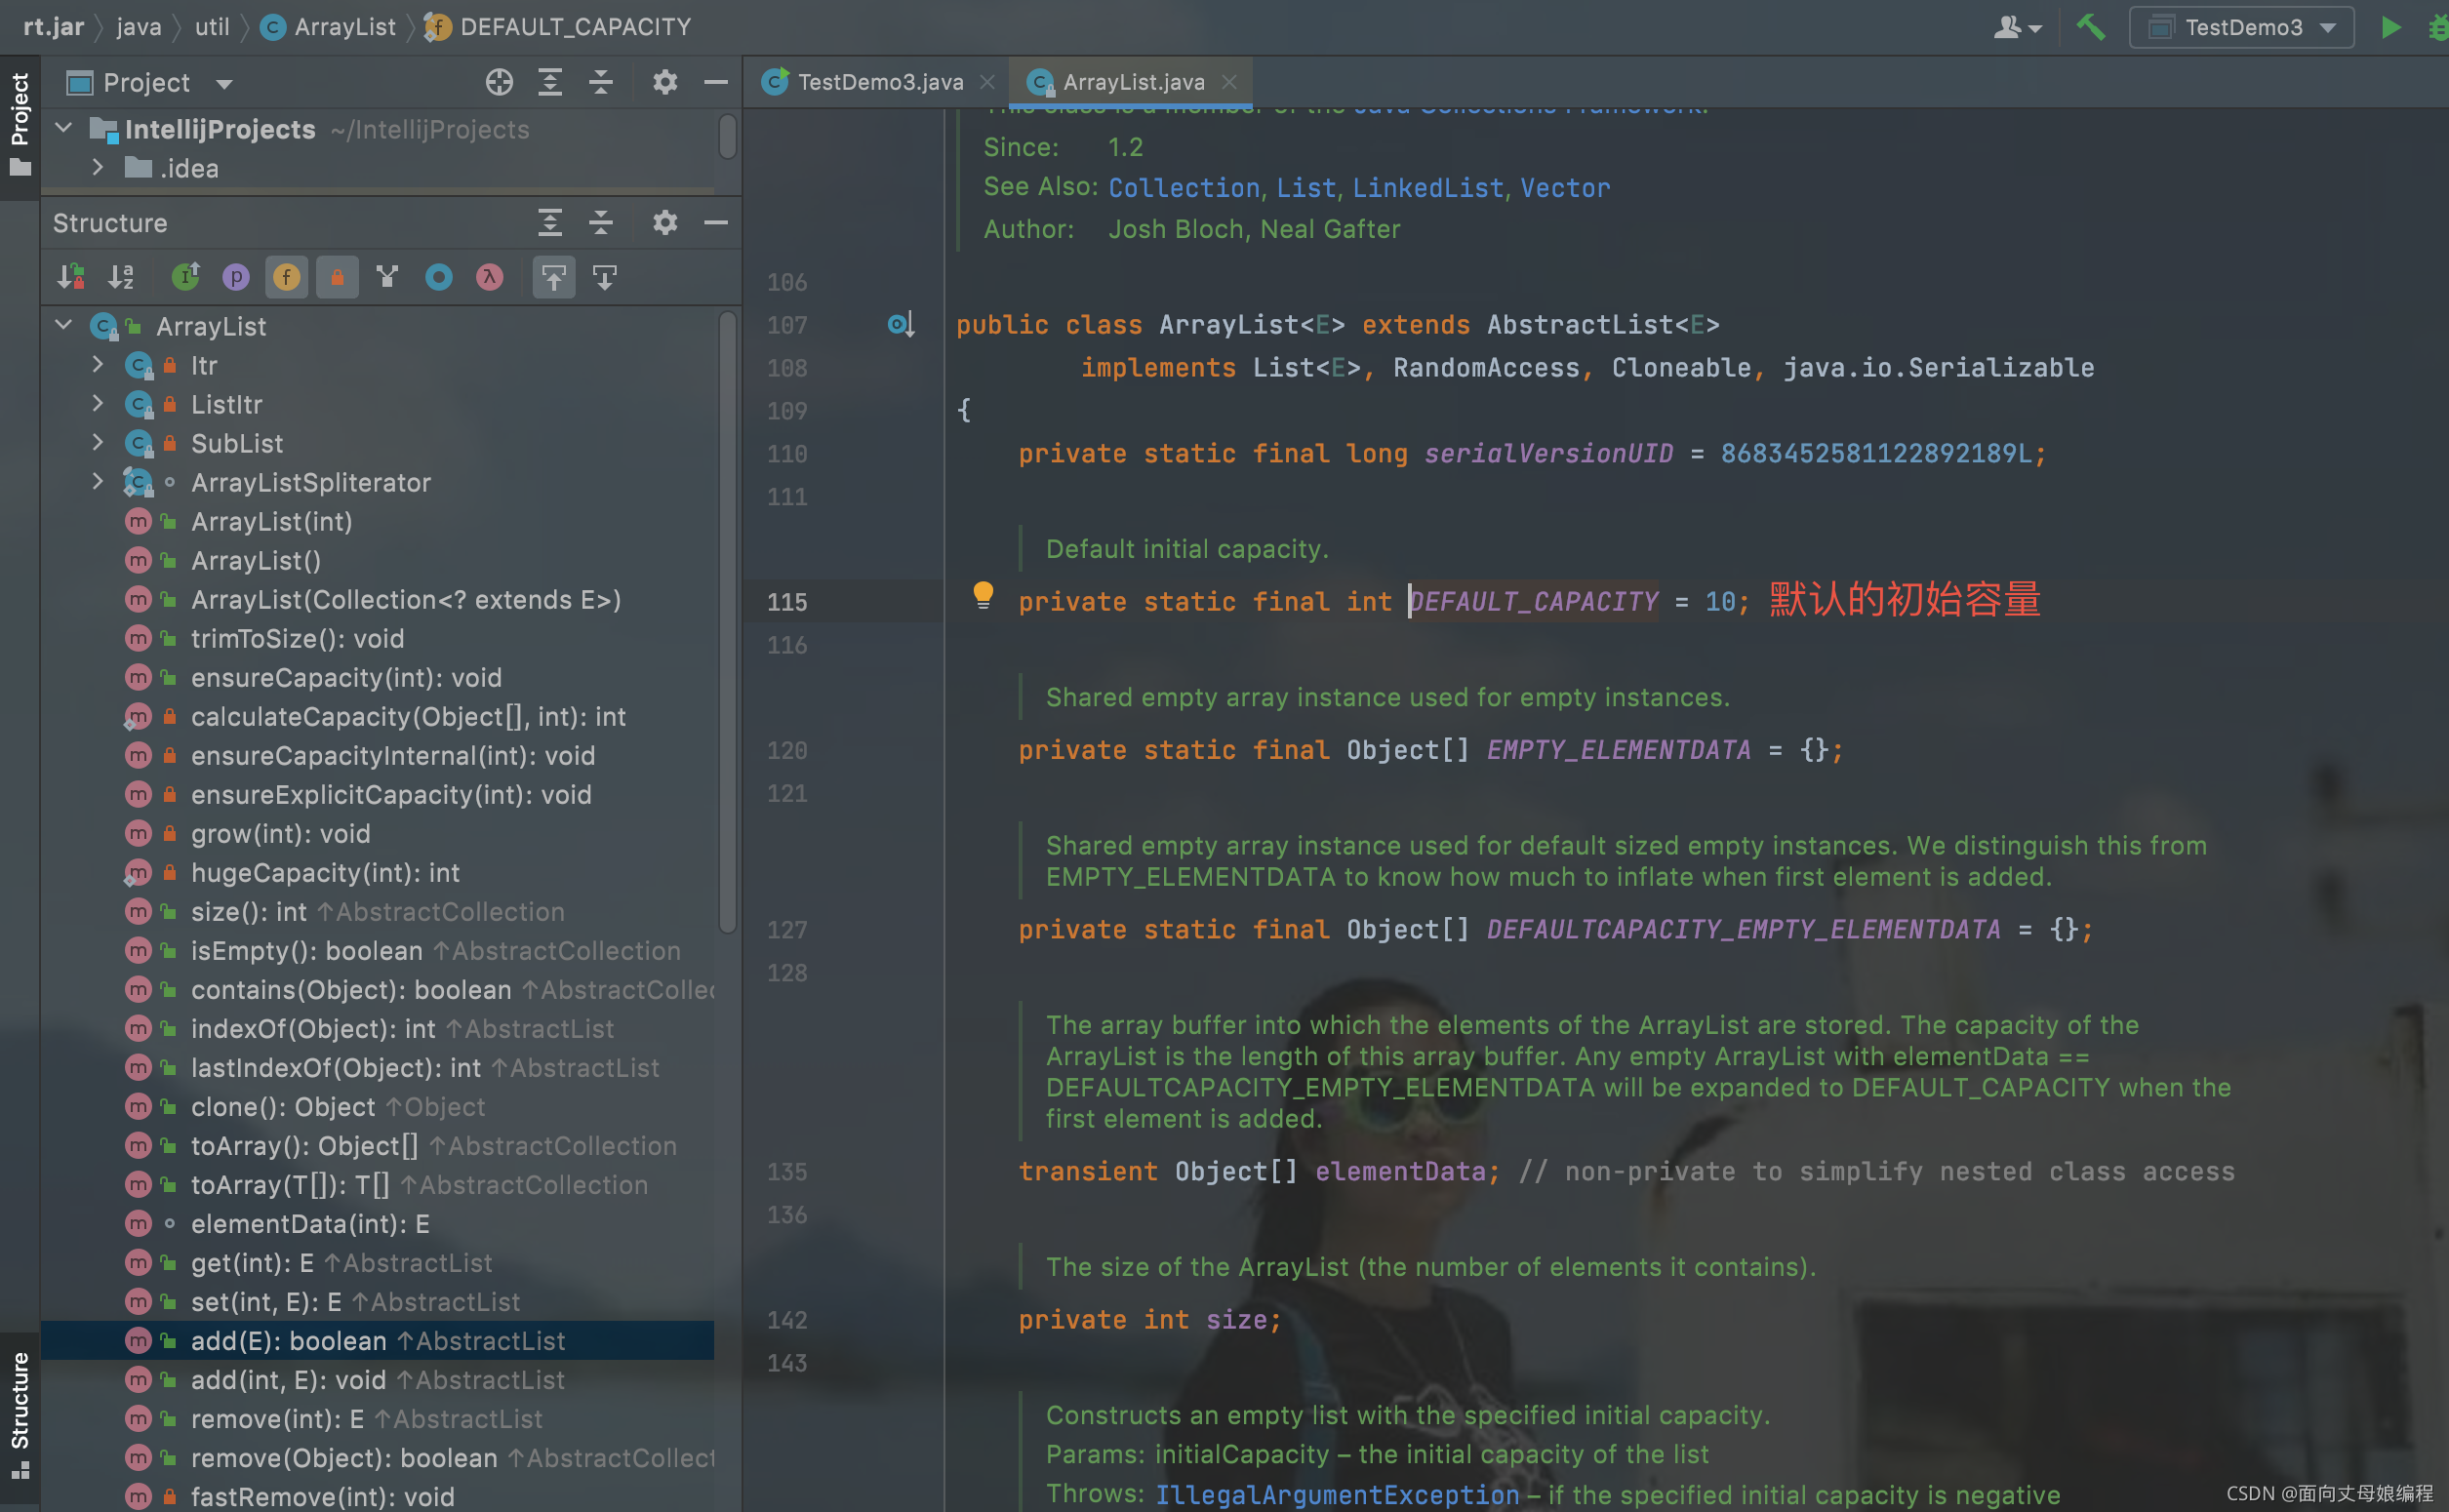Image resolution: width=2449 pixels, height=1512 pixels.
Task: Click Autoscroll to Source icon
Action: click(553, 277)
